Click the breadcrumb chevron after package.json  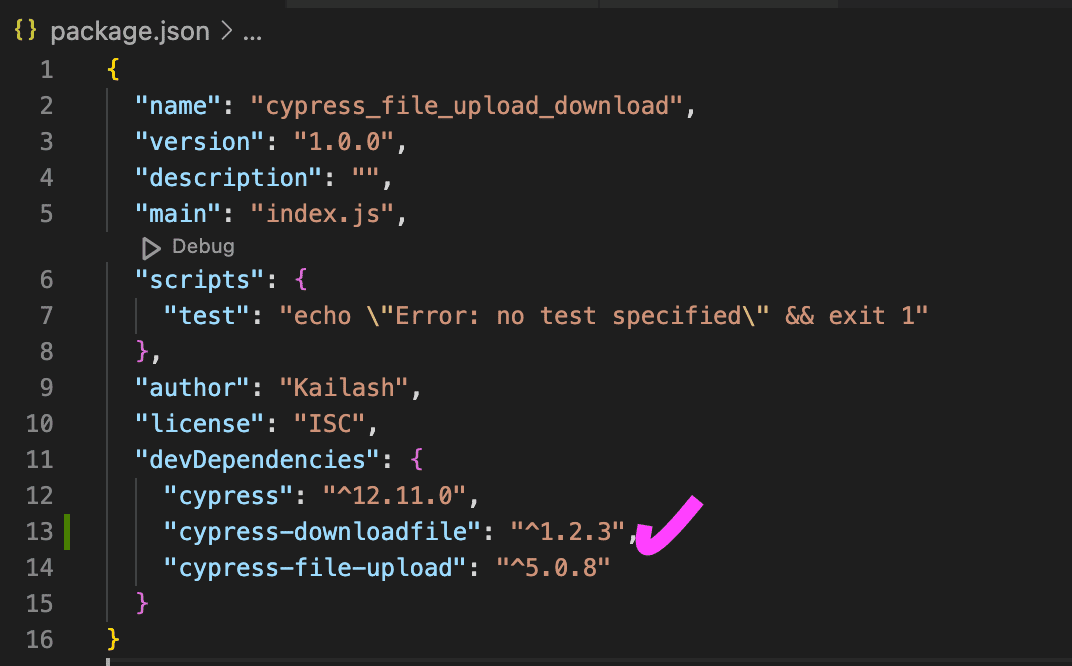click(x=225, y=32)
